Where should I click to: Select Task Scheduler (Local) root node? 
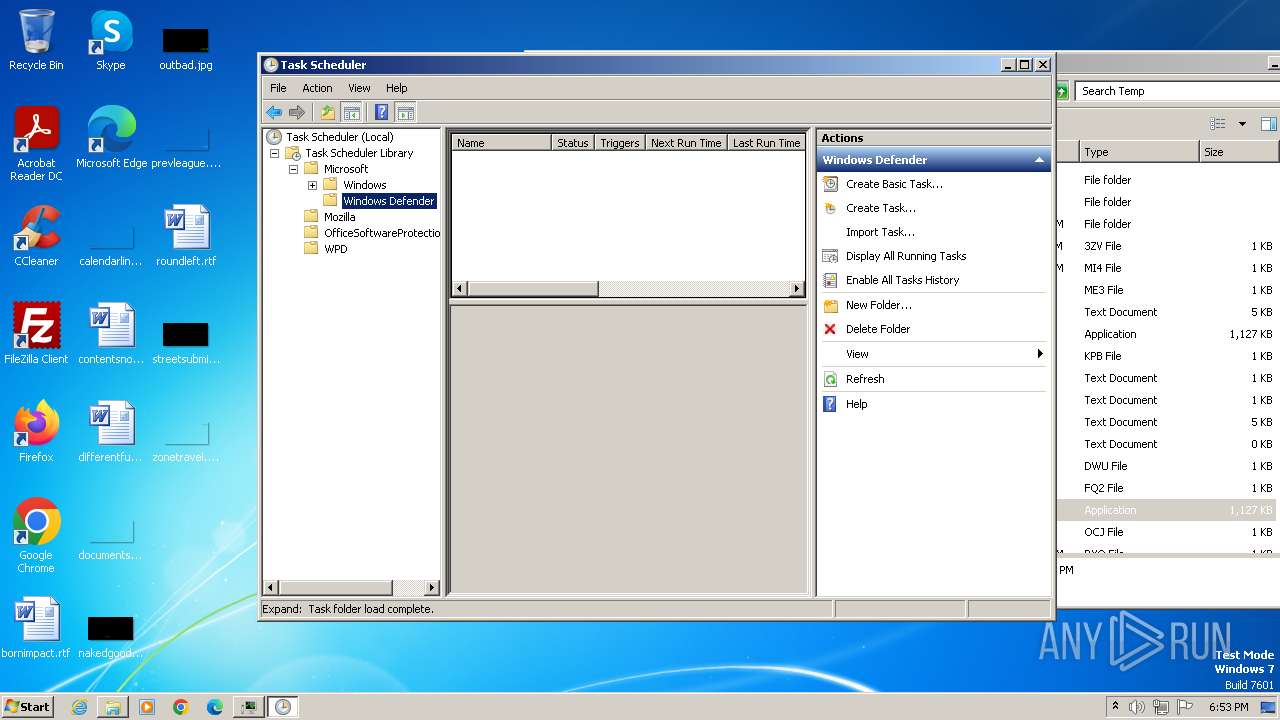[x=339, y=137]
